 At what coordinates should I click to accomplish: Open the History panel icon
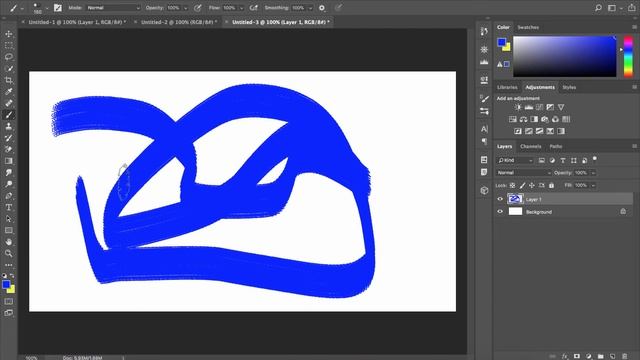click(484, 31)
